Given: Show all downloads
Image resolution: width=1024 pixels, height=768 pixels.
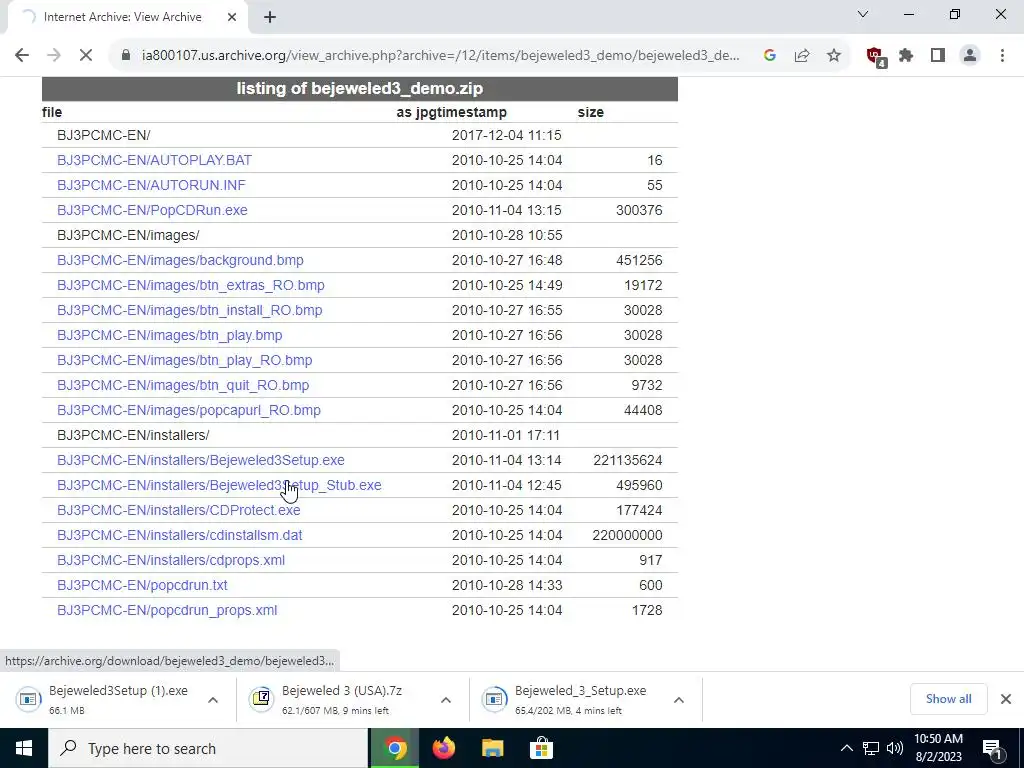Looking at the screenshot, I should click(948, 699).
